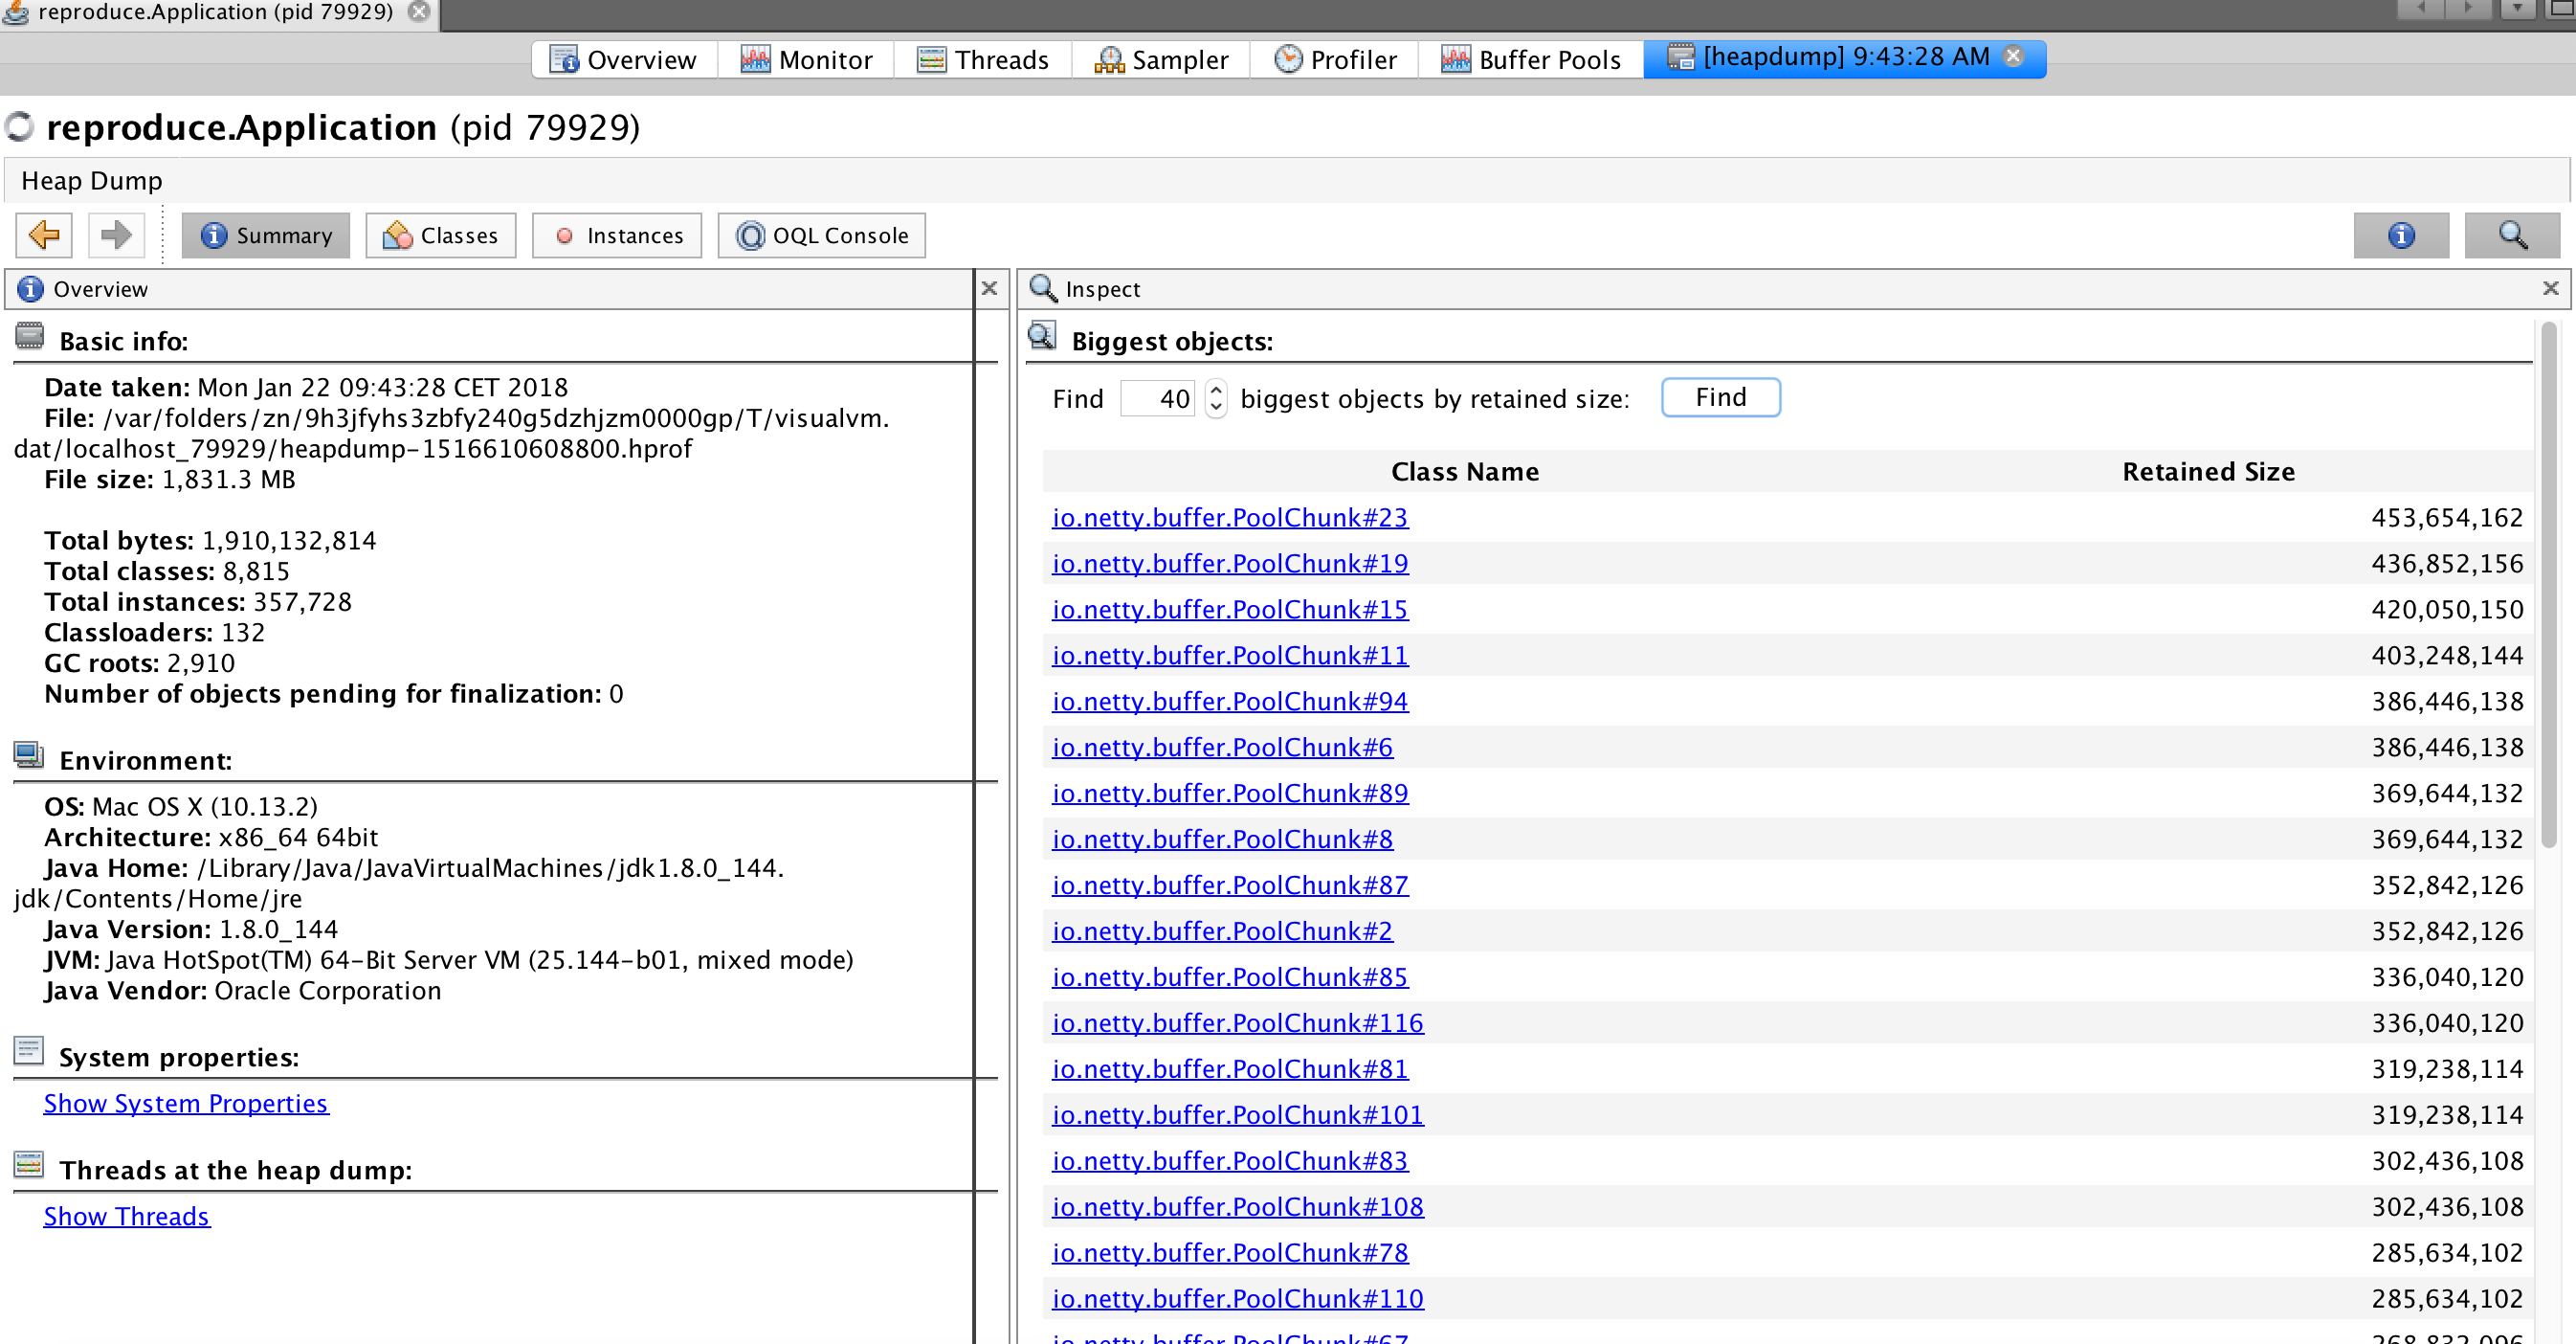The height and width of the screenshot is (1344, 2576).
Task: Click the Find count input field
Action: [1158, 397]
